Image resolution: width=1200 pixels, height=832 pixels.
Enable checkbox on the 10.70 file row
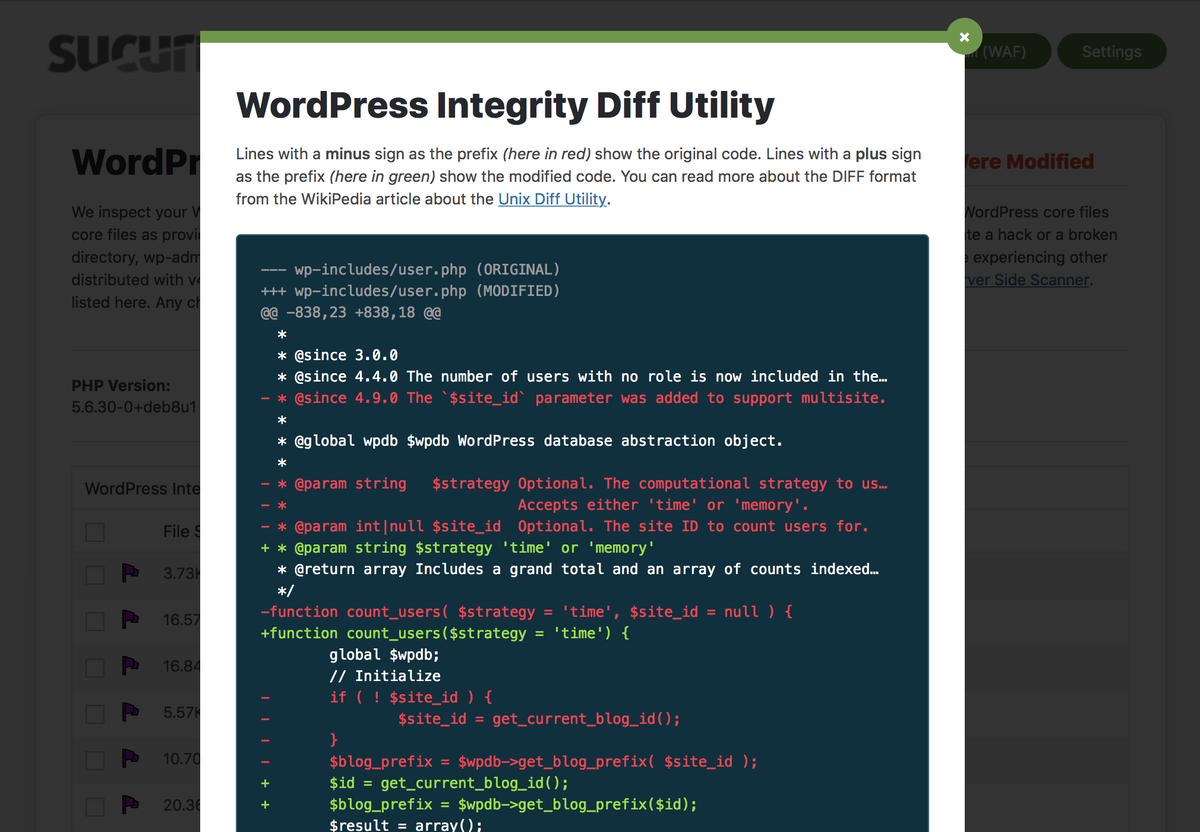[95, 760]
